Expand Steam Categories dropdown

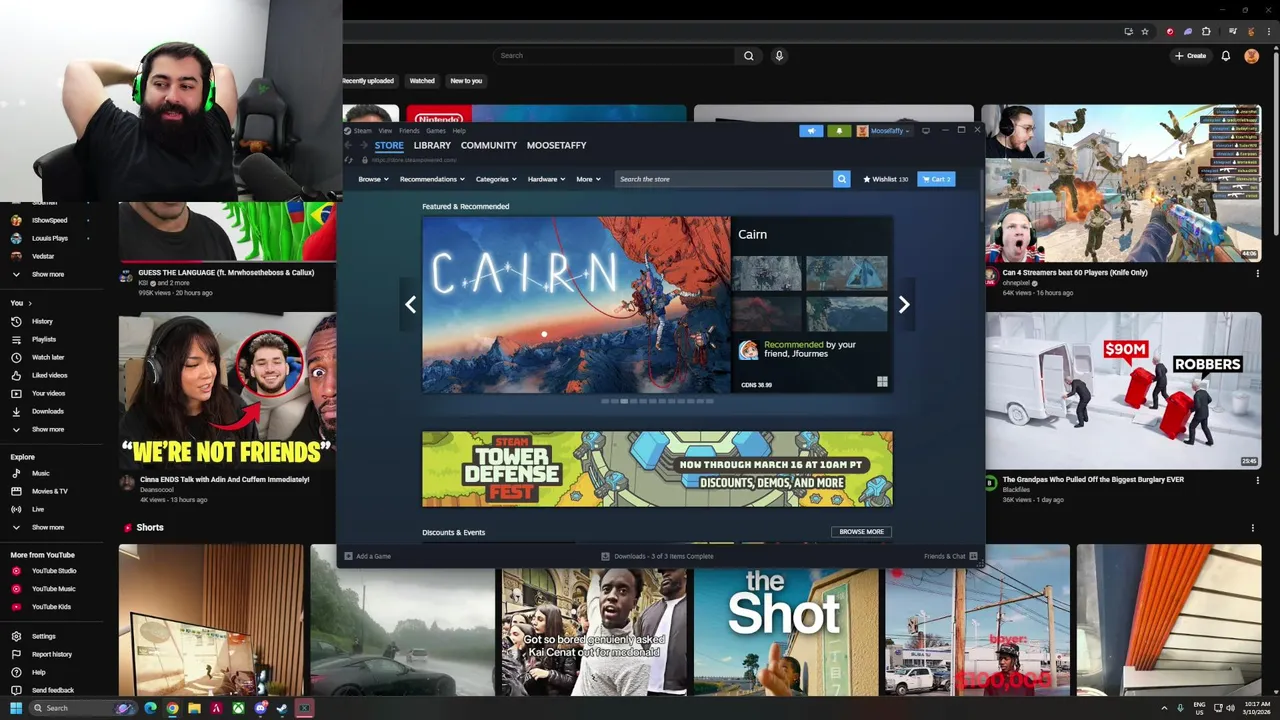(496, 179)
